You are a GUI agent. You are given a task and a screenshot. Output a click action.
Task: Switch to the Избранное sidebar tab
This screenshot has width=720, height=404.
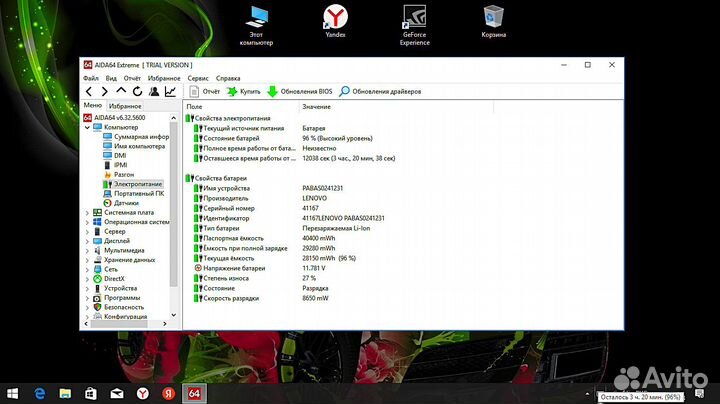click(x=125, y=106)
